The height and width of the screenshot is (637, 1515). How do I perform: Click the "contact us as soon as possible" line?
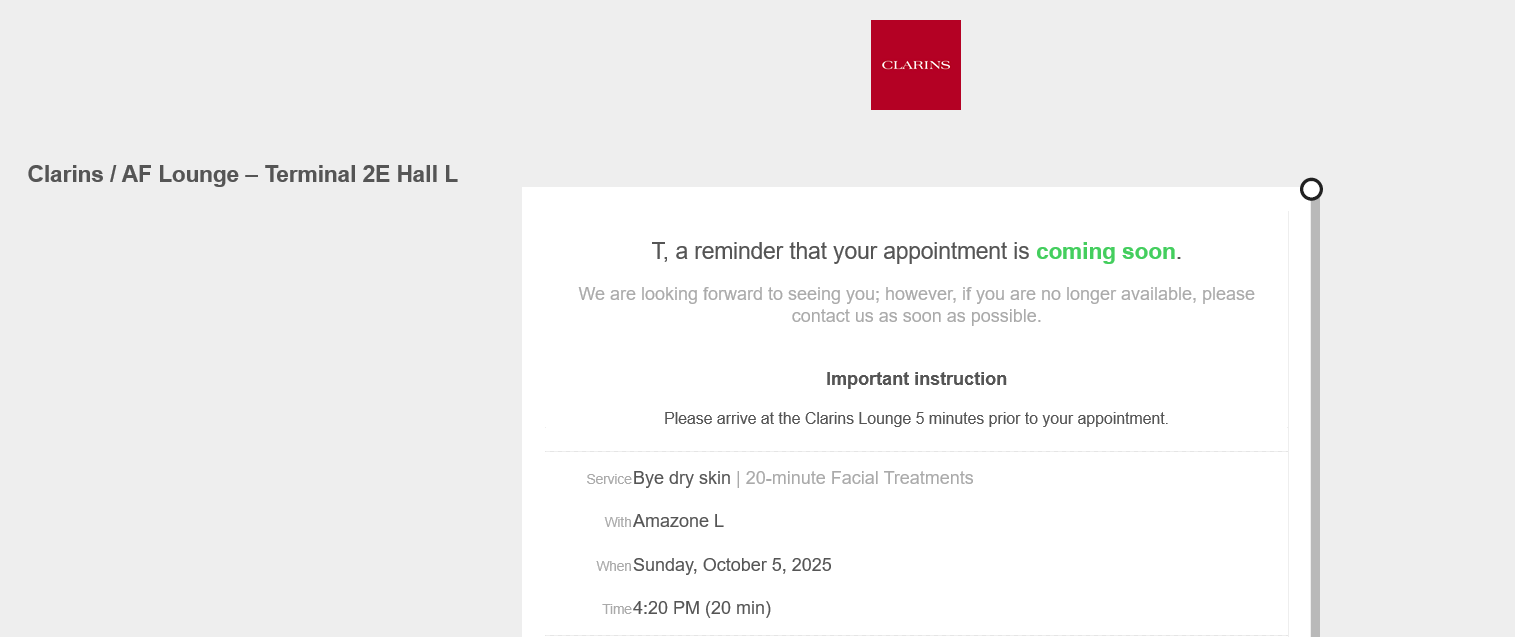pos(916,316)
